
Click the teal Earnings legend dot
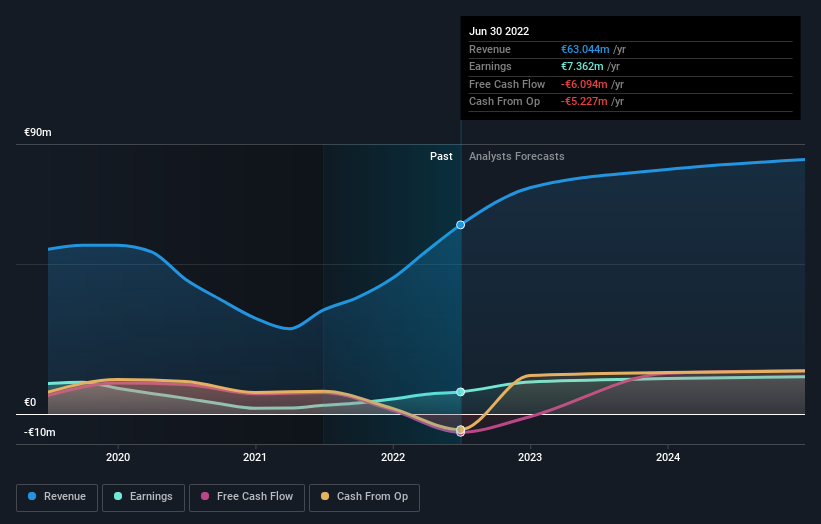click(118, 496)
